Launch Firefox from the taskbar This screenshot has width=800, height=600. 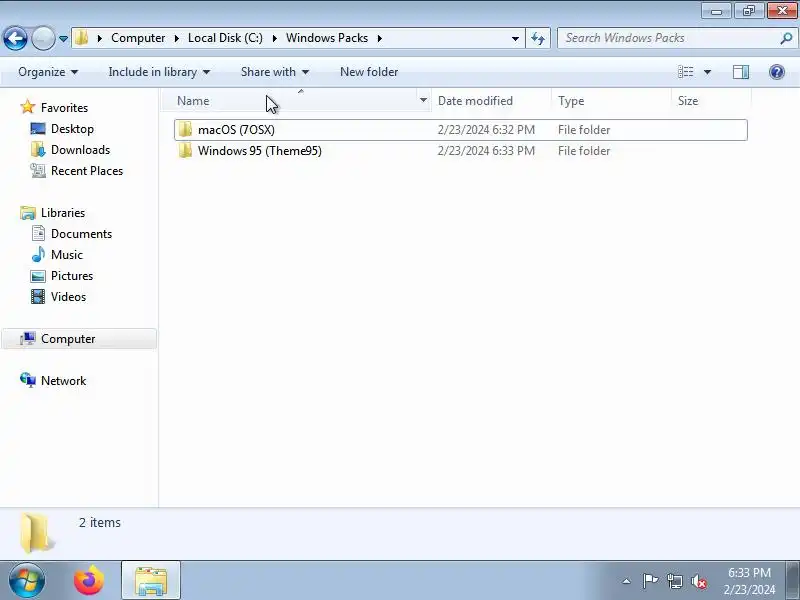click(x=89, y=580)
